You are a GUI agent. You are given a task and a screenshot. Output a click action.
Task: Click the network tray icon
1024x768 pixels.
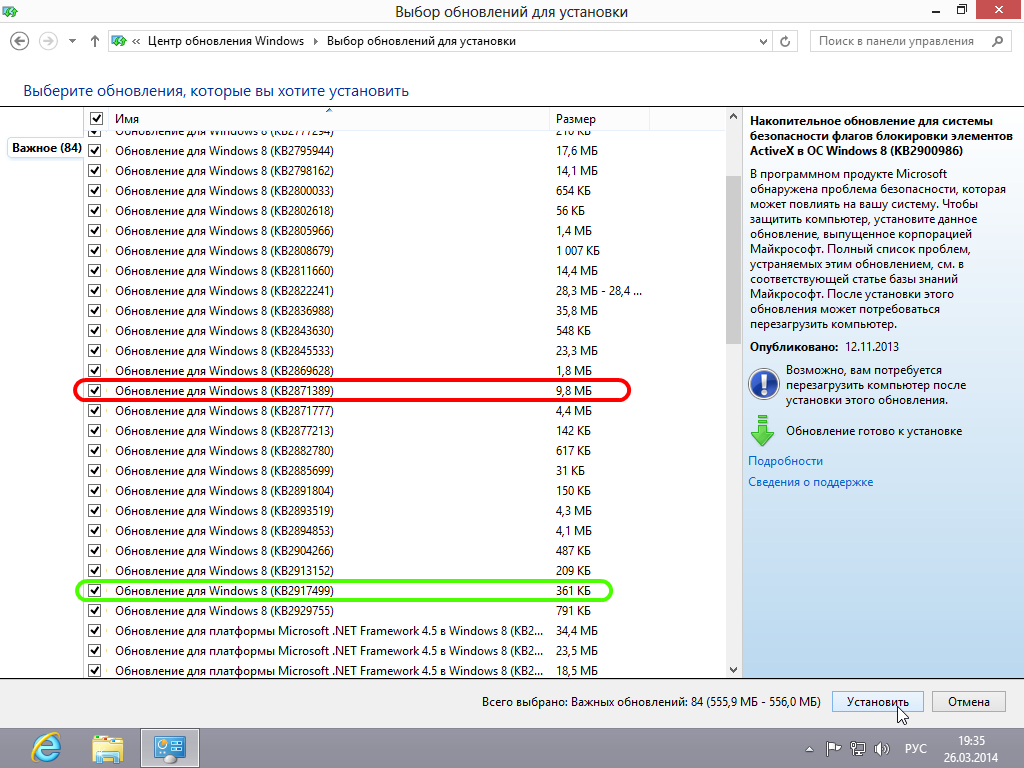(x=857, y=749)
